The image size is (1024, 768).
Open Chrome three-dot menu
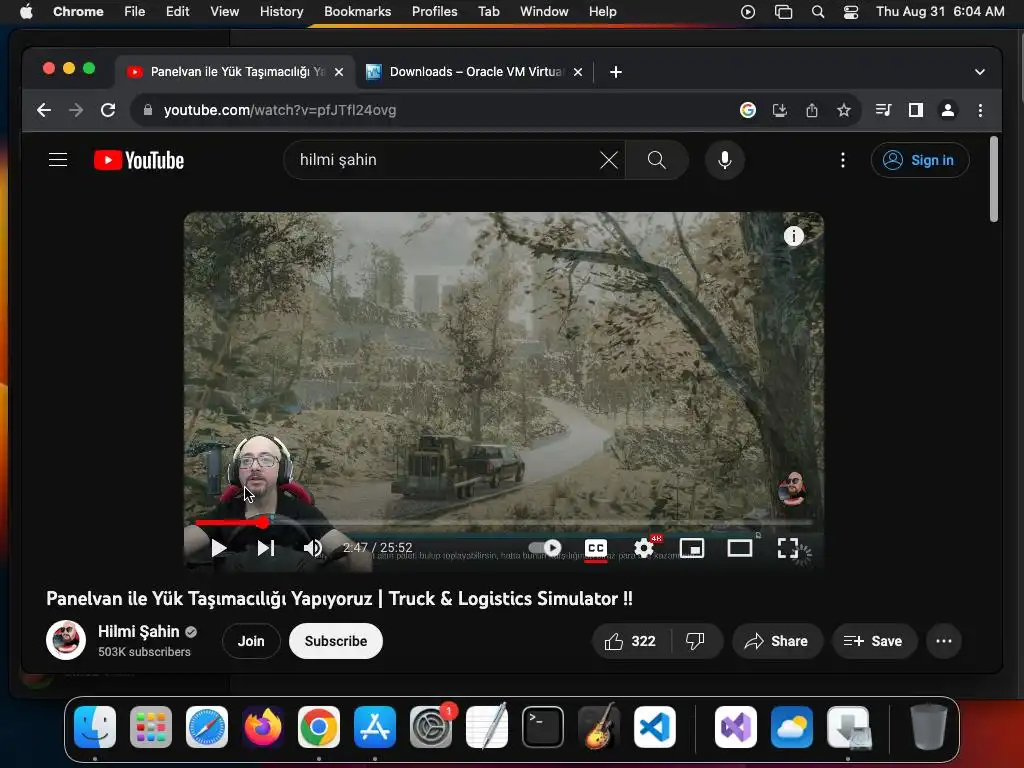click(x=980, y=110)
